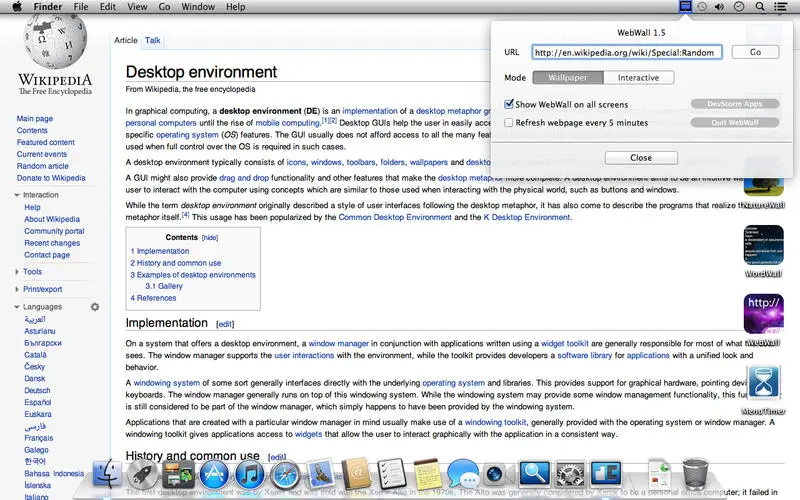
Task: Hide the Contents table via [hide]
Action: [210, 238]
